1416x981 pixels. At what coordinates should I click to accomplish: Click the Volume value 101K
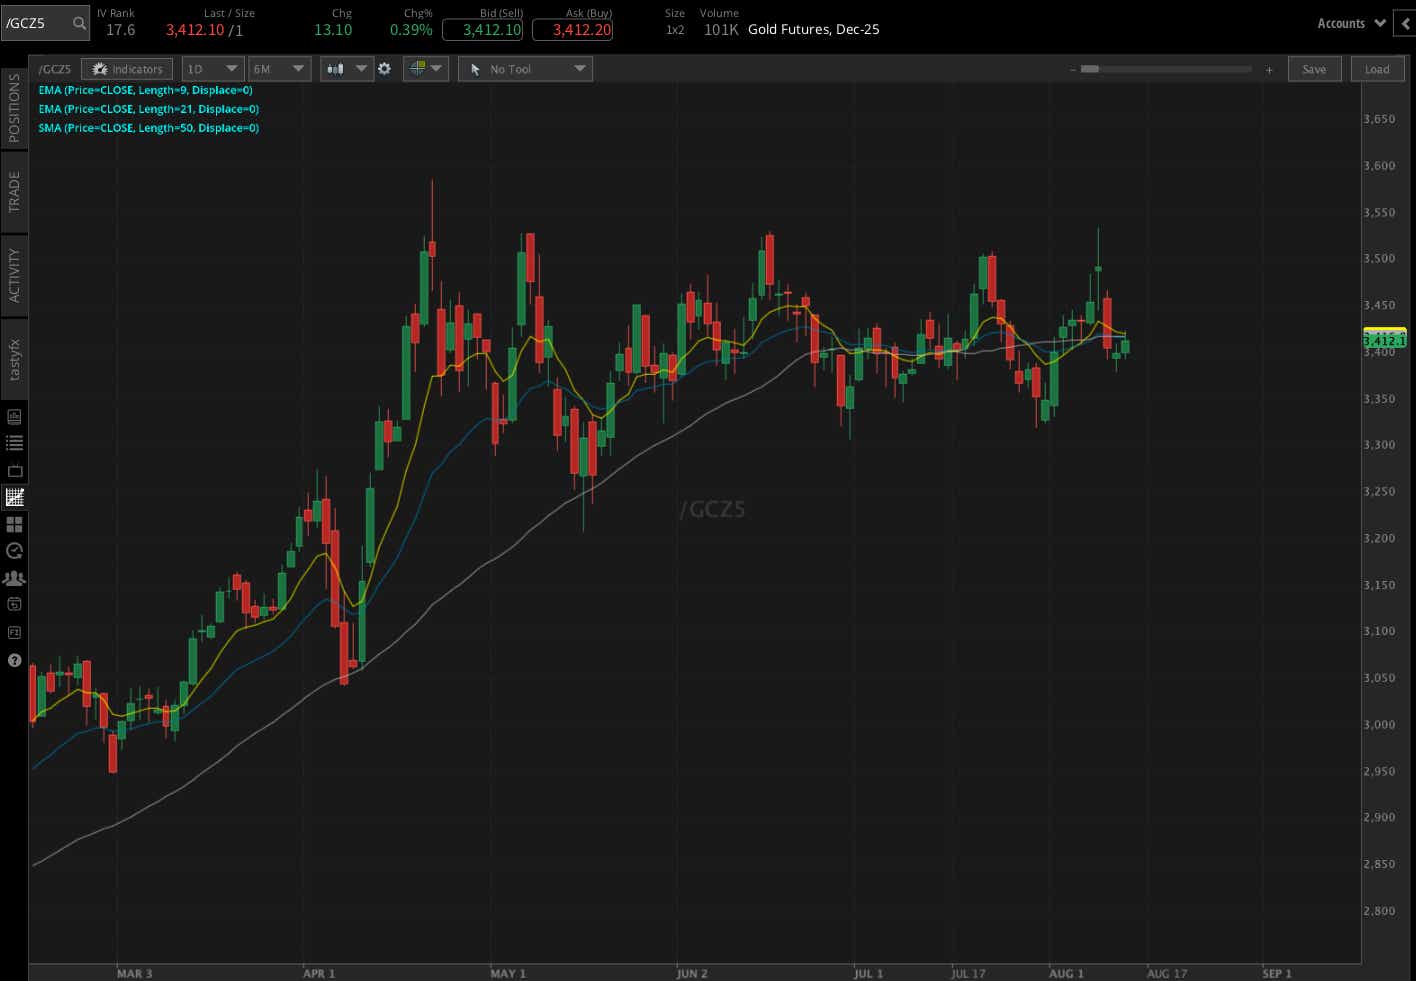pos(721,30)
